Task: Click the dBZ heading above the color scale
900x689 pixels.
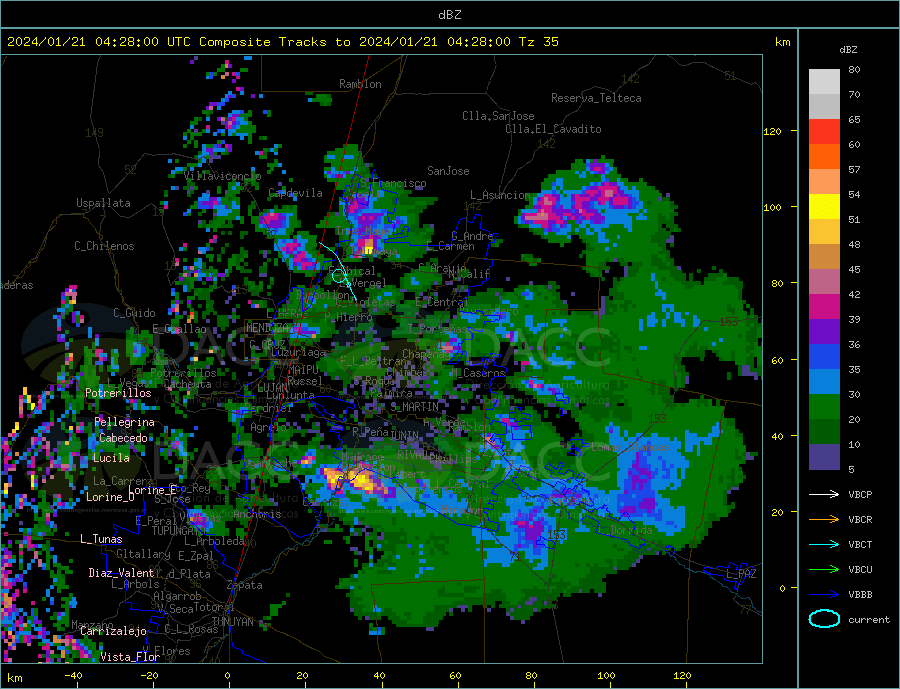Action: [848, 50]
